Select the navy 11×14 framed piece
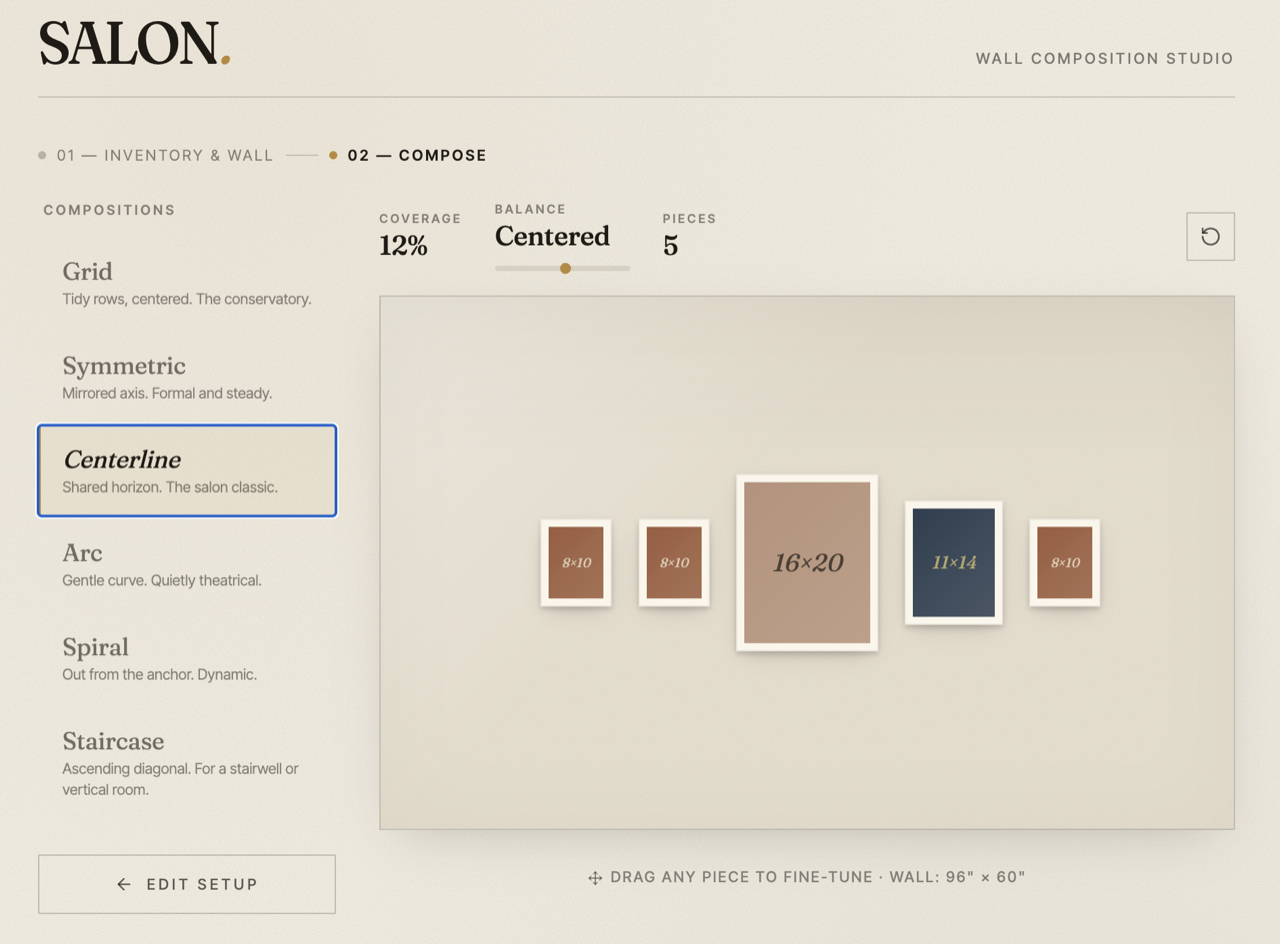 (954, 563)
